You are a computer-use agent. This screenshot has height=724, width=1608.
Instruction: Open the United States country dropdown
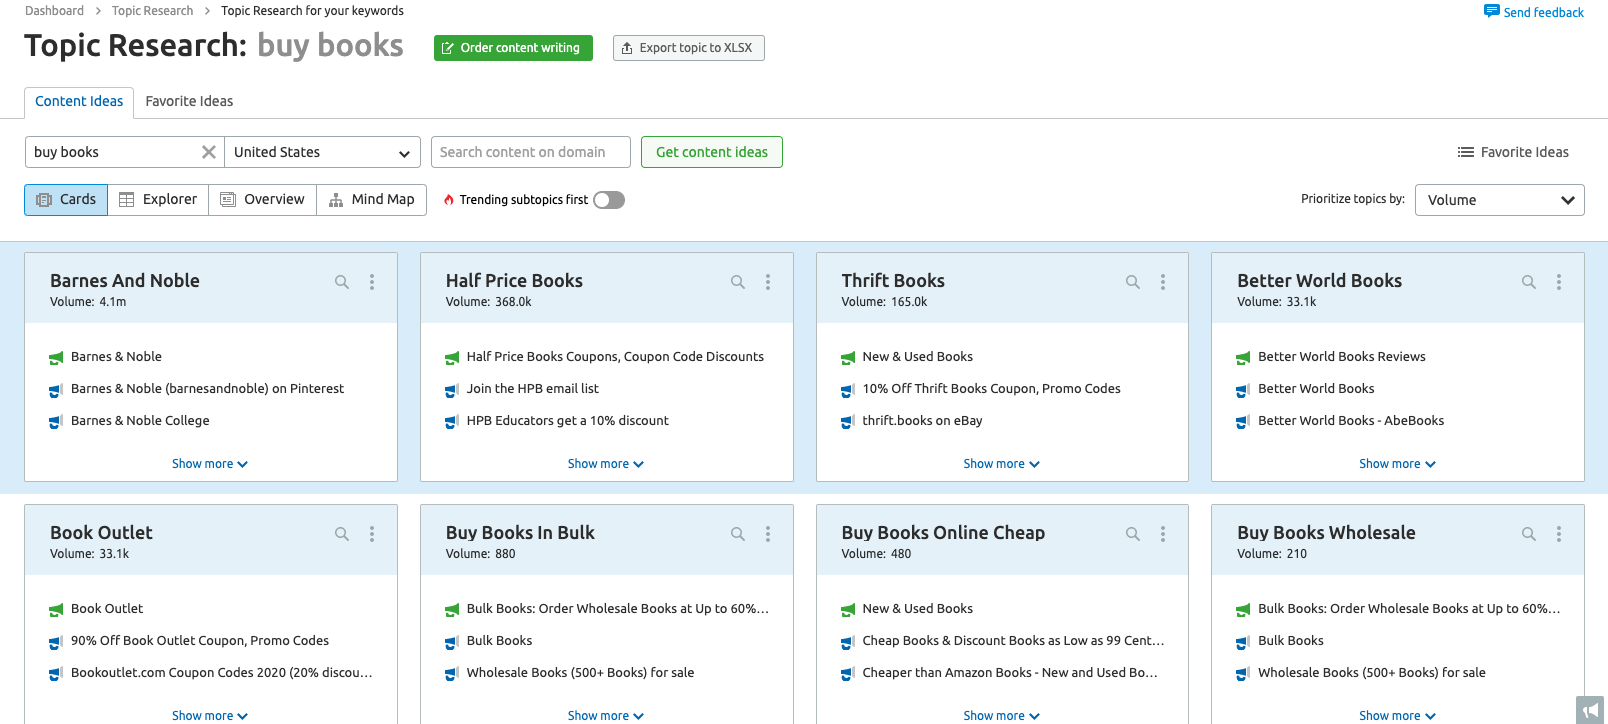pos(322,152)
